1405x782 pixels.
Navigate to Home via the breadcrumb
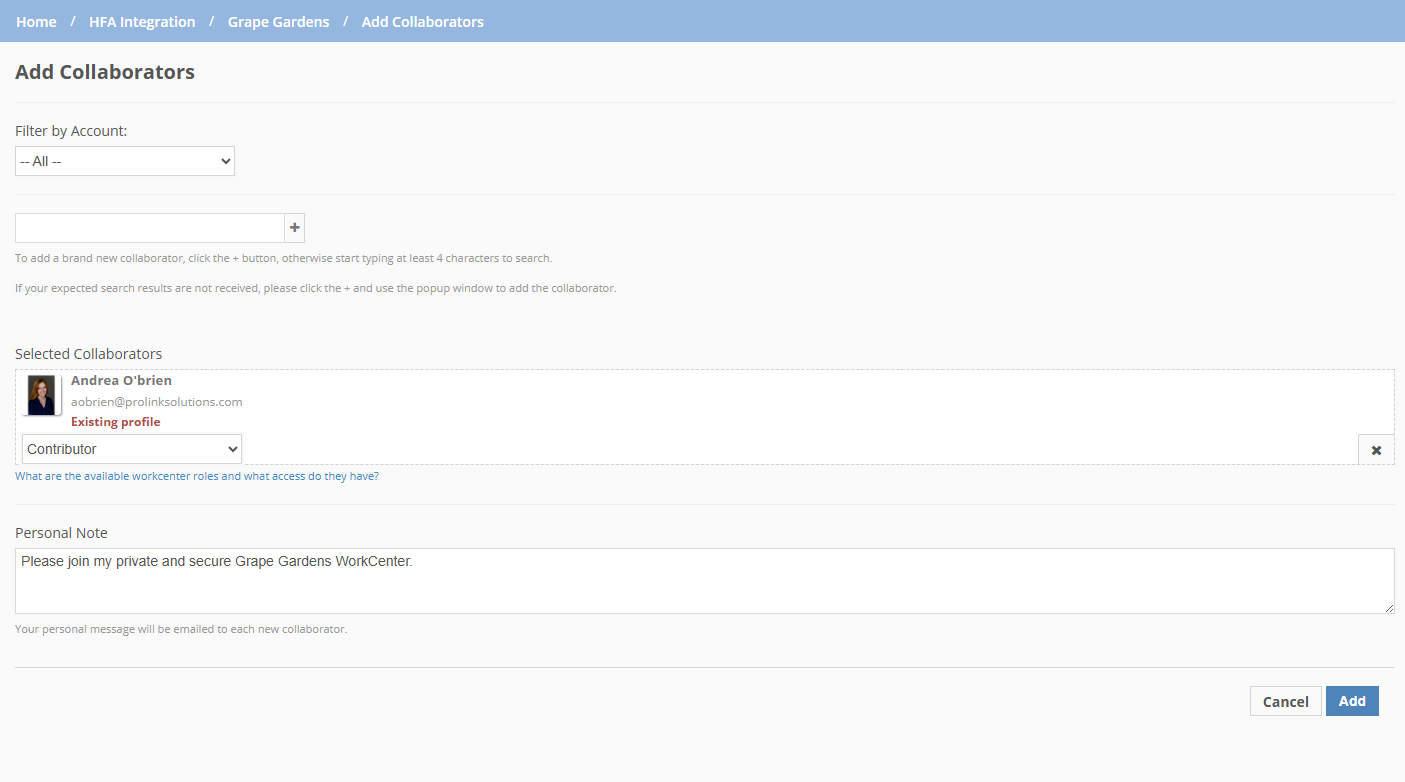[x=36, y=21]
